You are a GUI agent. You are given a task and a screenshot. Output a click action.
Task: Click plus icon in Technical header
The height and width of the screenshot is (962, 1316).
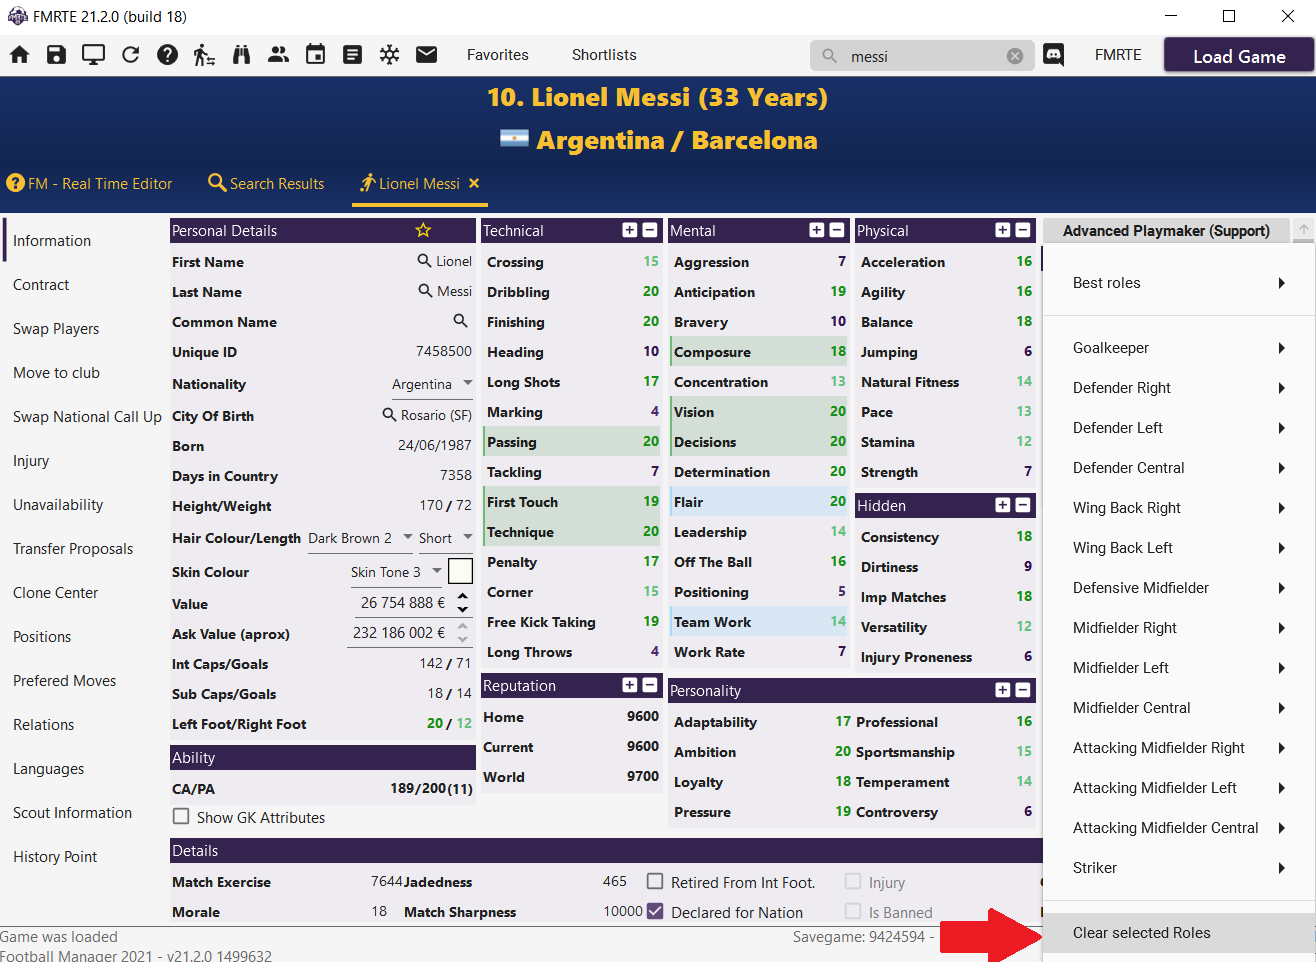[630, 230]
